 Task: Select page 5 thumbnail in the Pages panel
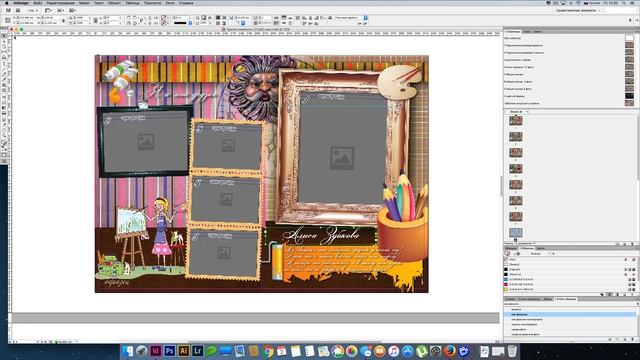(x=516, y=184)
